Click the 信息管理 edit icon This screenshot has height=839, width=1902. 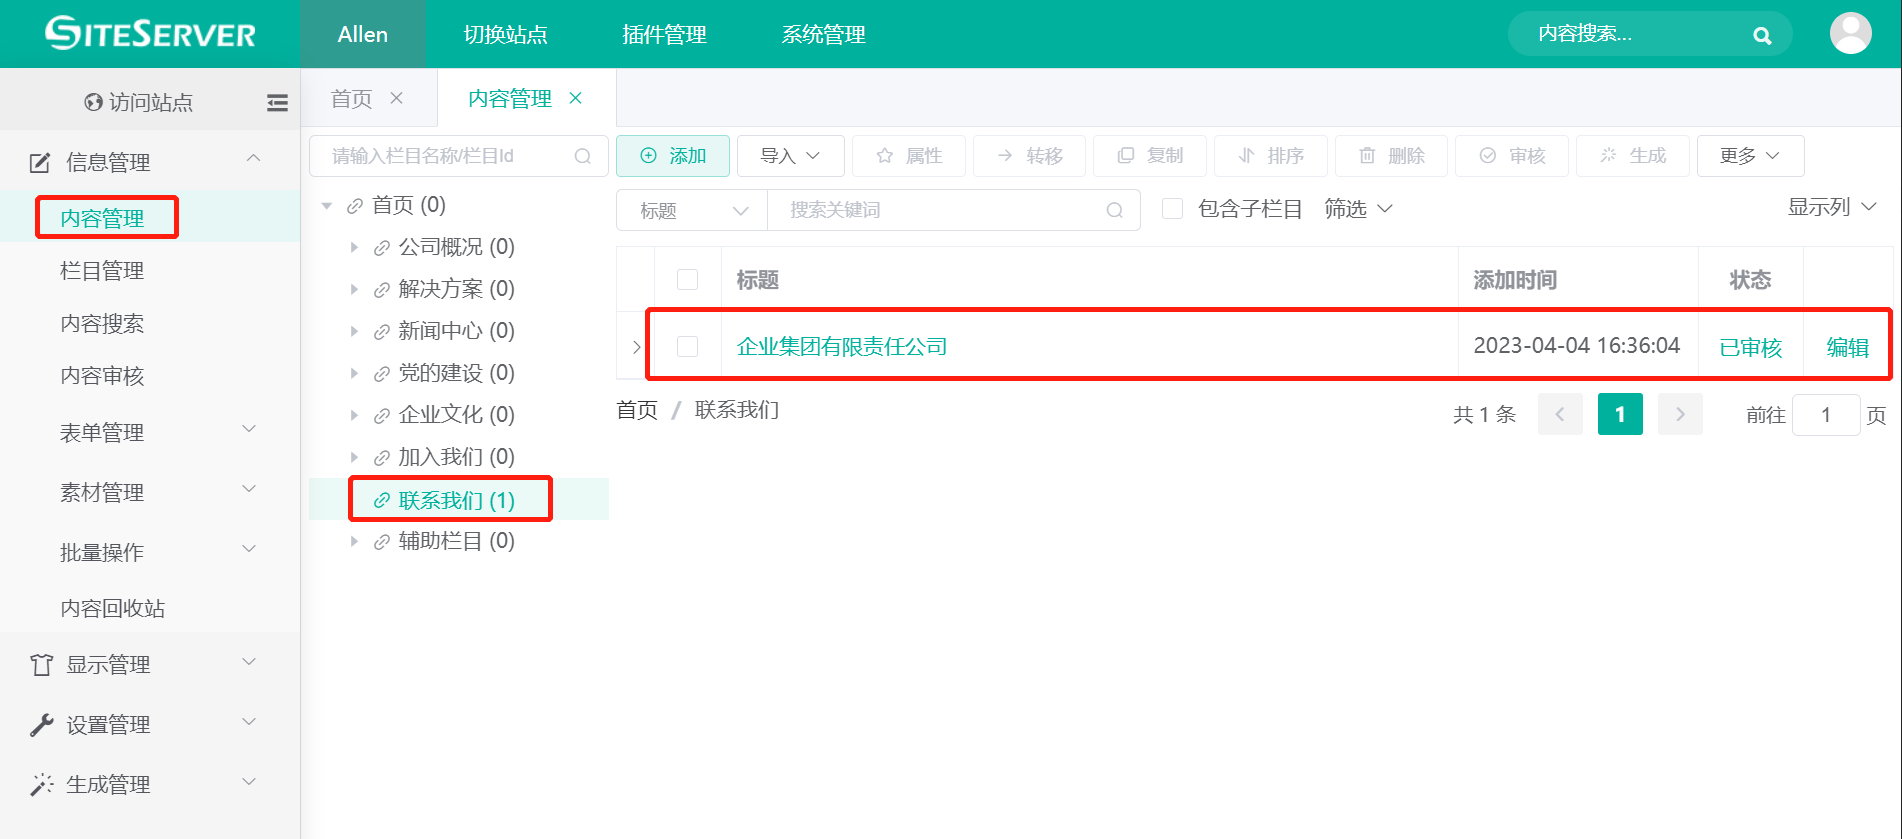(x=40, y=162)
